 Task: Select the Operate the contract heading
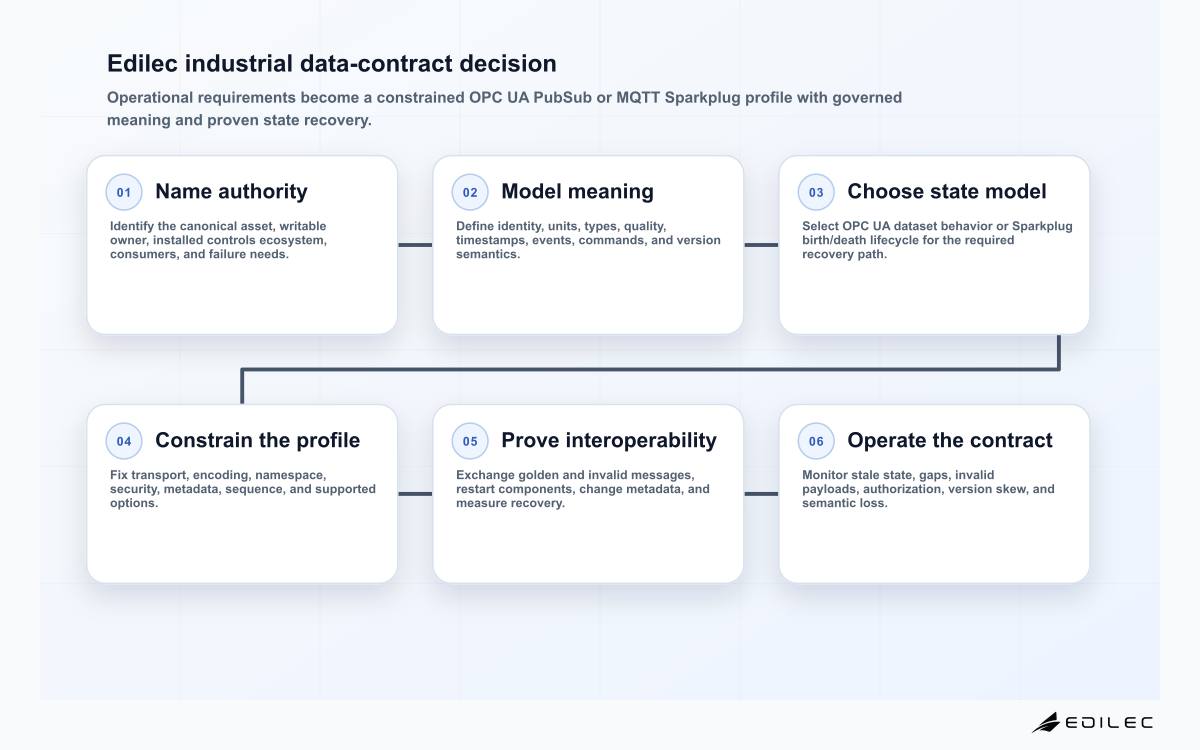click(950, 440)
